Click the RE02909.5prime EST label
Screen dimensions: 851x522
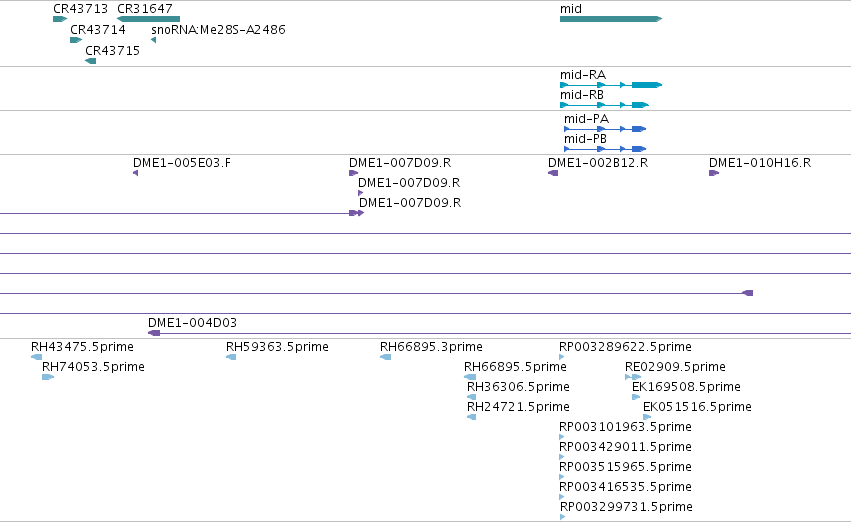tap(675, 367)
